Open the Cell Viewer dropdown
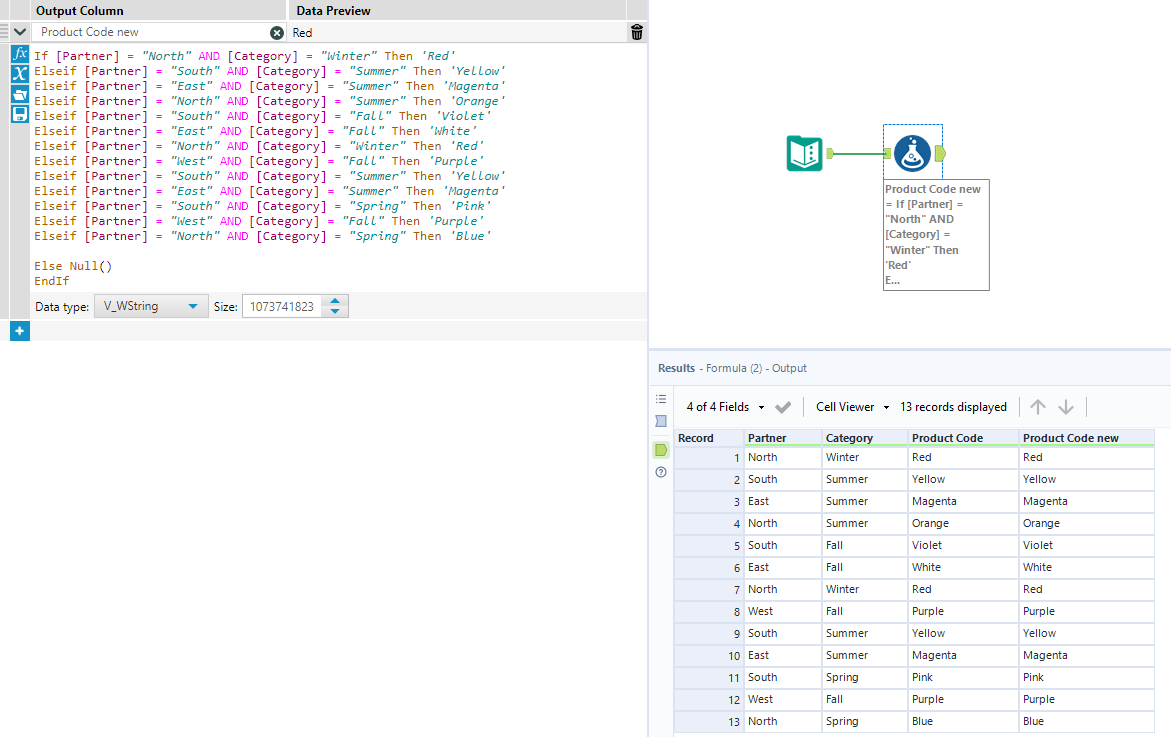 point(852,407)
